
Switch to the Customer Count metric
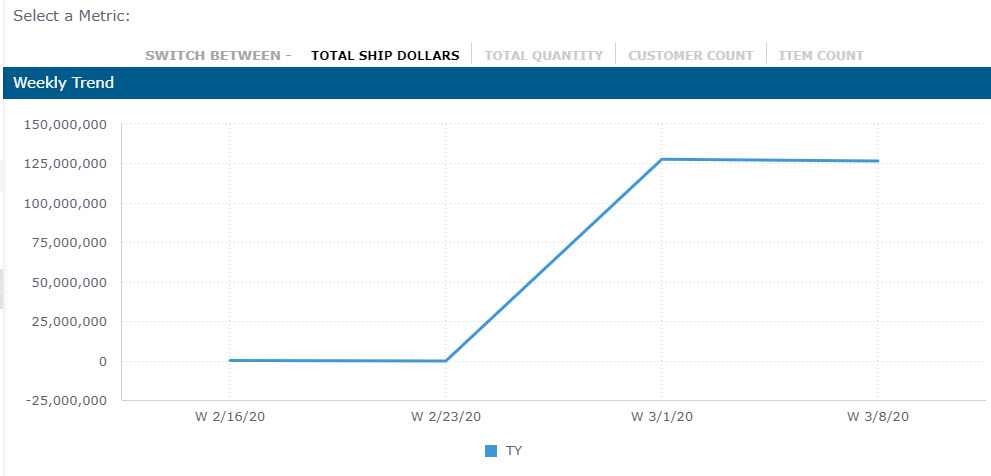690,56
